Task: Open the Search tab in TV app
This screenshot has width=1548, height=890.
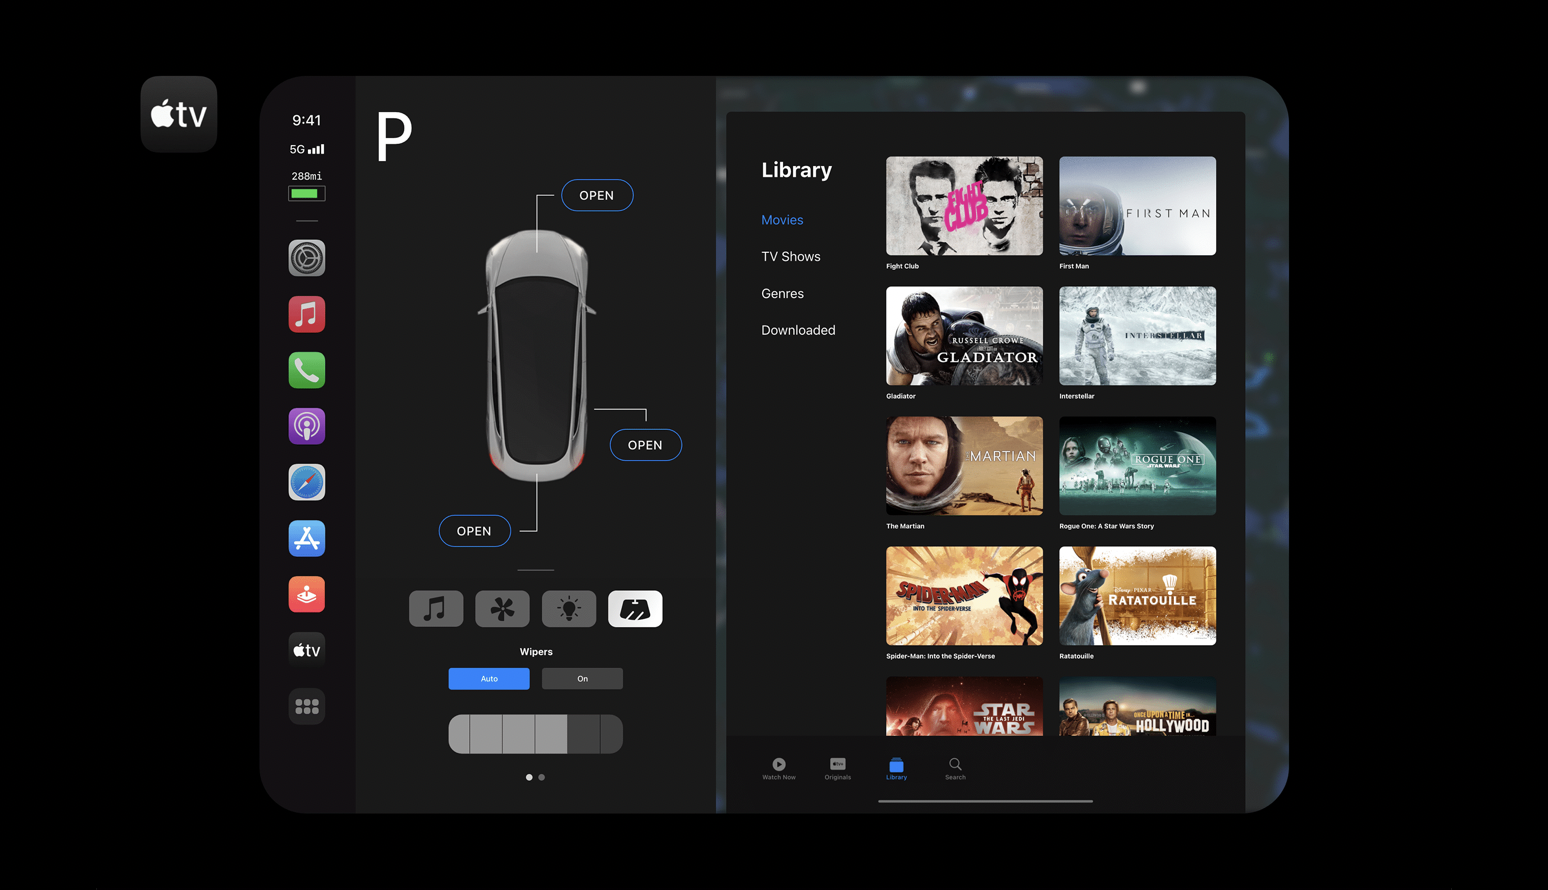Action: tap(955, 768)
